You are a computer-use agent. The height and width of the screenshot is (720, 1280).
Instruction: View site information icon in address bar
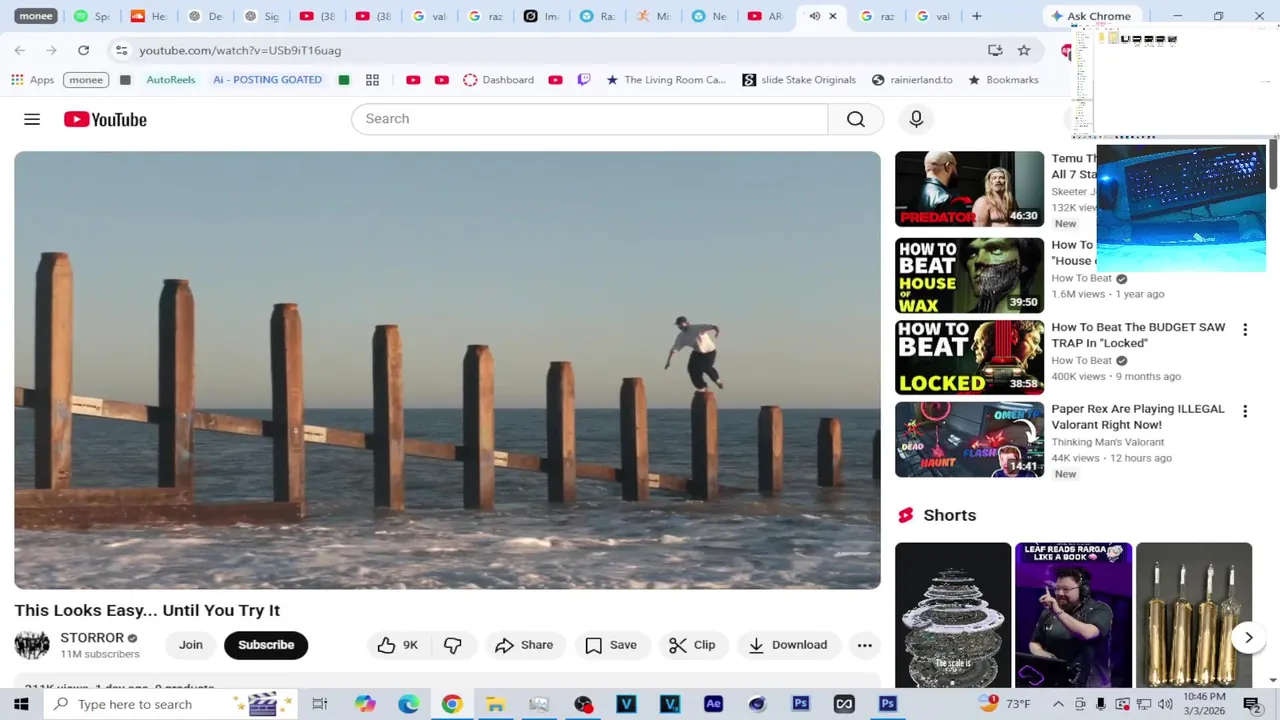[121, 50]
